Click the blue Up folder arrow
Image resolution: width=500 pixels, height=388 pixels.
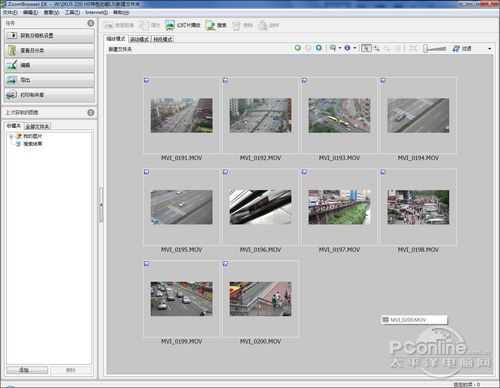coord(319,48)
